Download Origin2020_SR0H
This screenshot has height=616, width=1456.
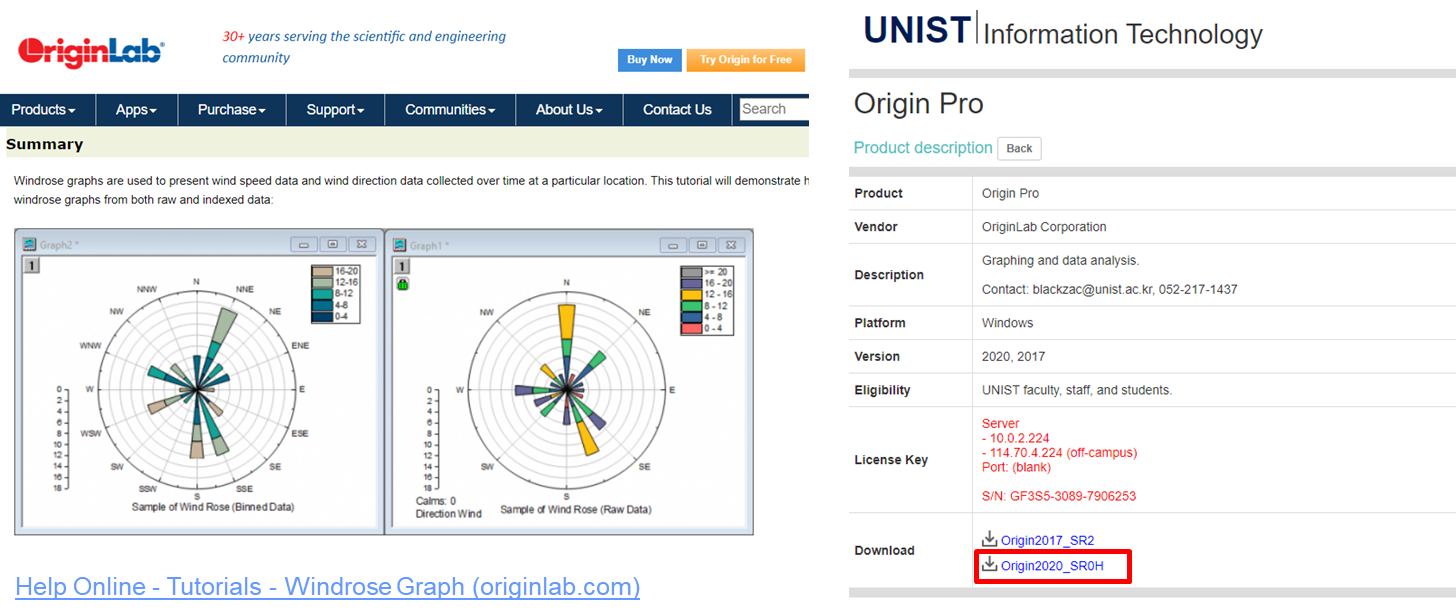[1052, 566]
